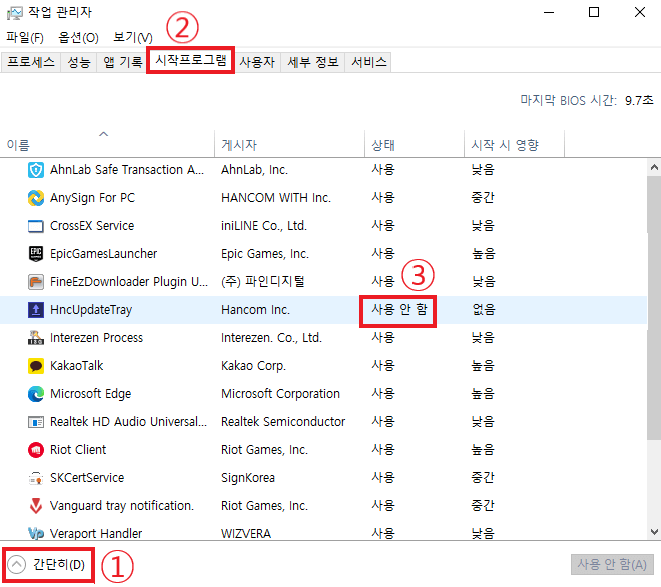Click the Veraport Handler icon
This screenshot has height=587, width=661.
coord(36,533)
